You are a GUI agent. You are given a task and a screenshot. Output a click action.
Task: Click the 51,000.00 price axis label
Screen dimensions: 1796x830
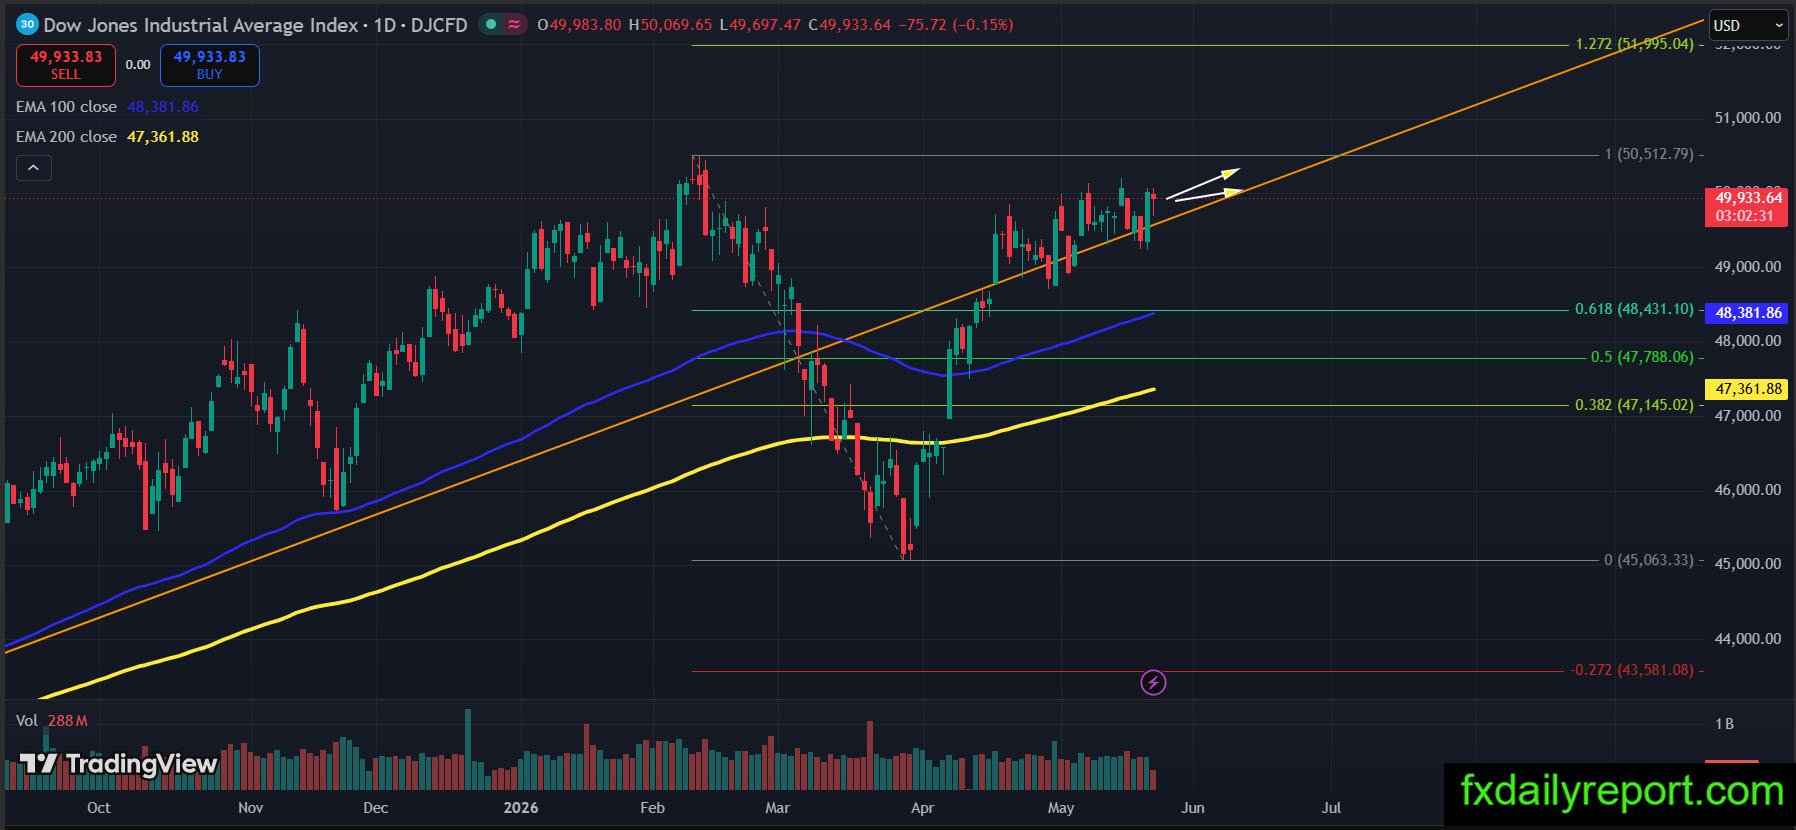1747,118
